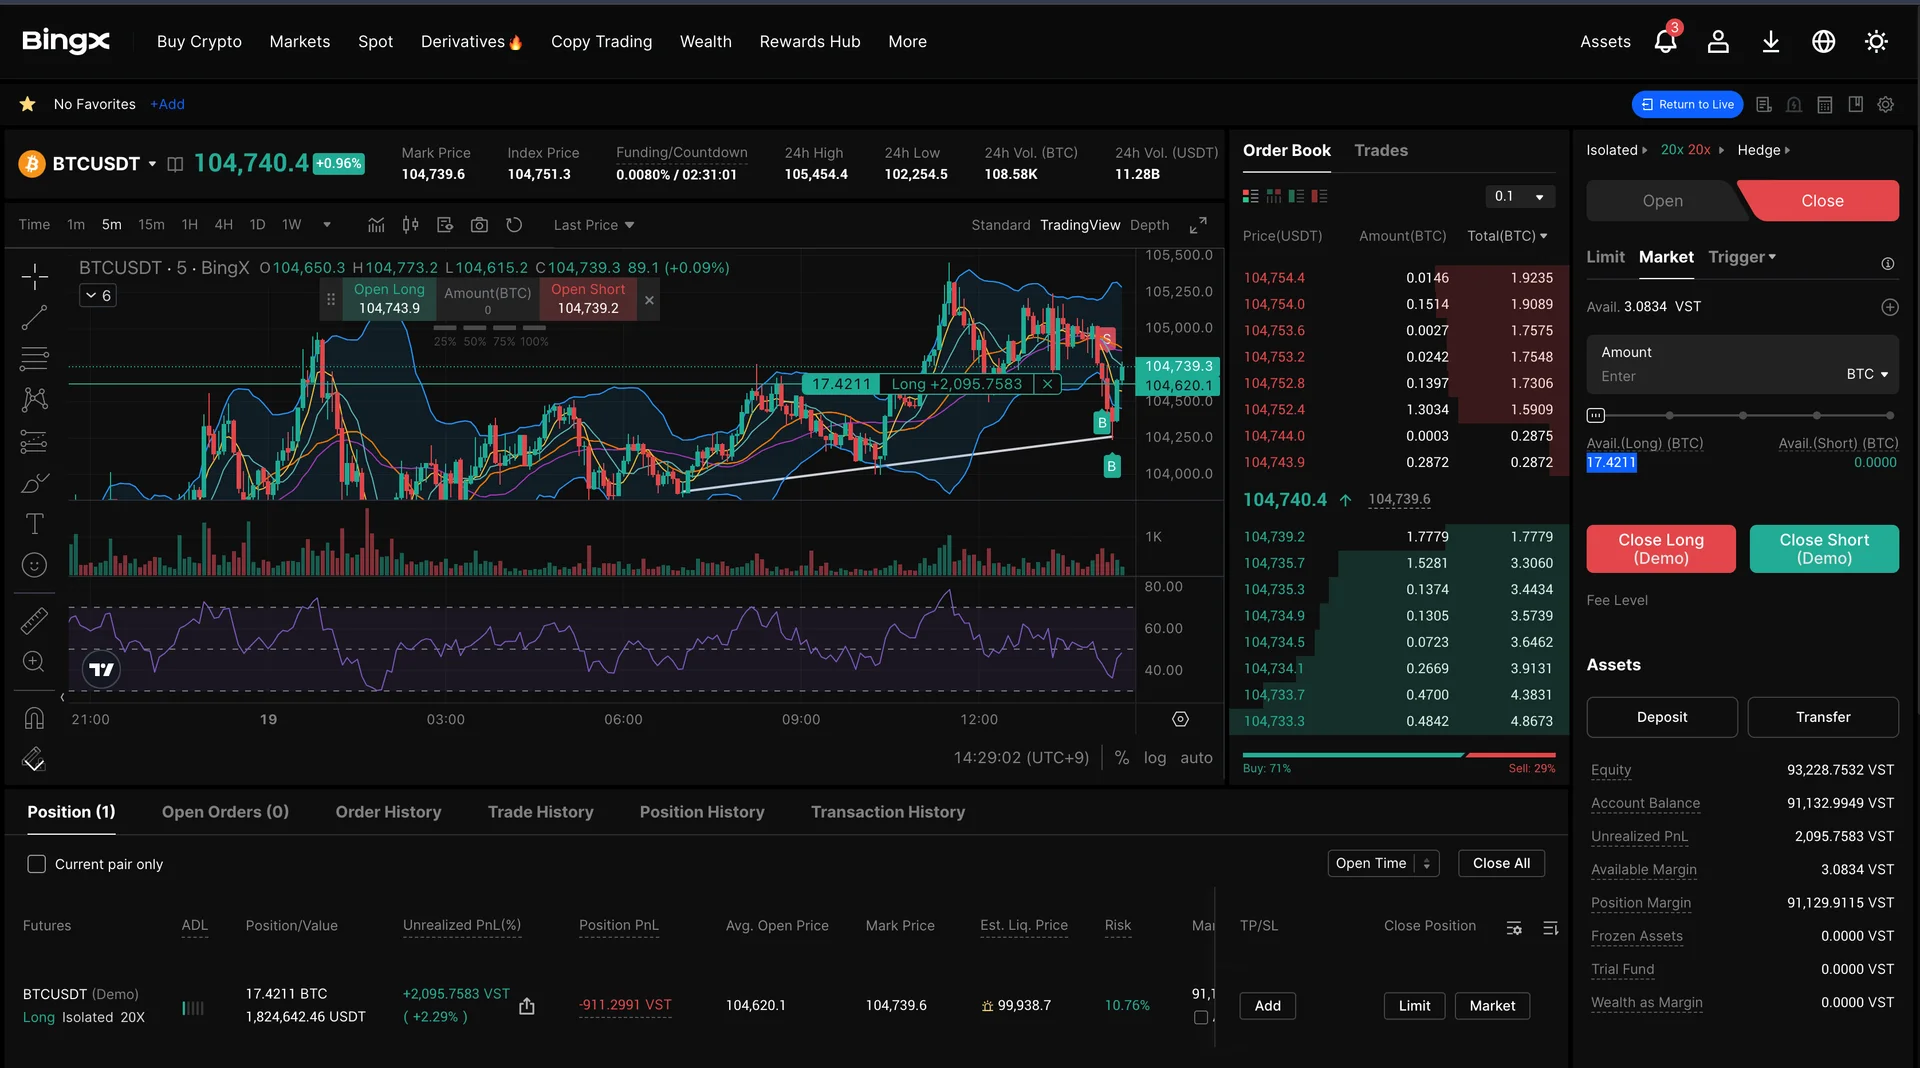
Task: Open the chart indicators icon
Action: click(376, 225)
